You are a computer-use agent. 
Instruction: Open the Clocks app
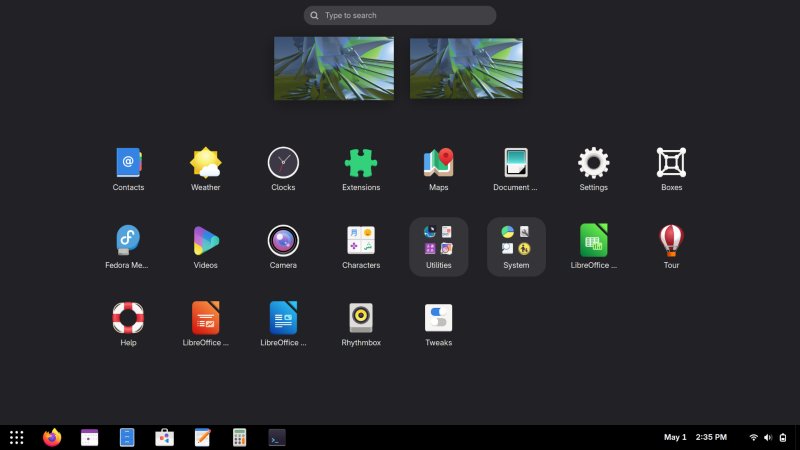click(283, 162)
